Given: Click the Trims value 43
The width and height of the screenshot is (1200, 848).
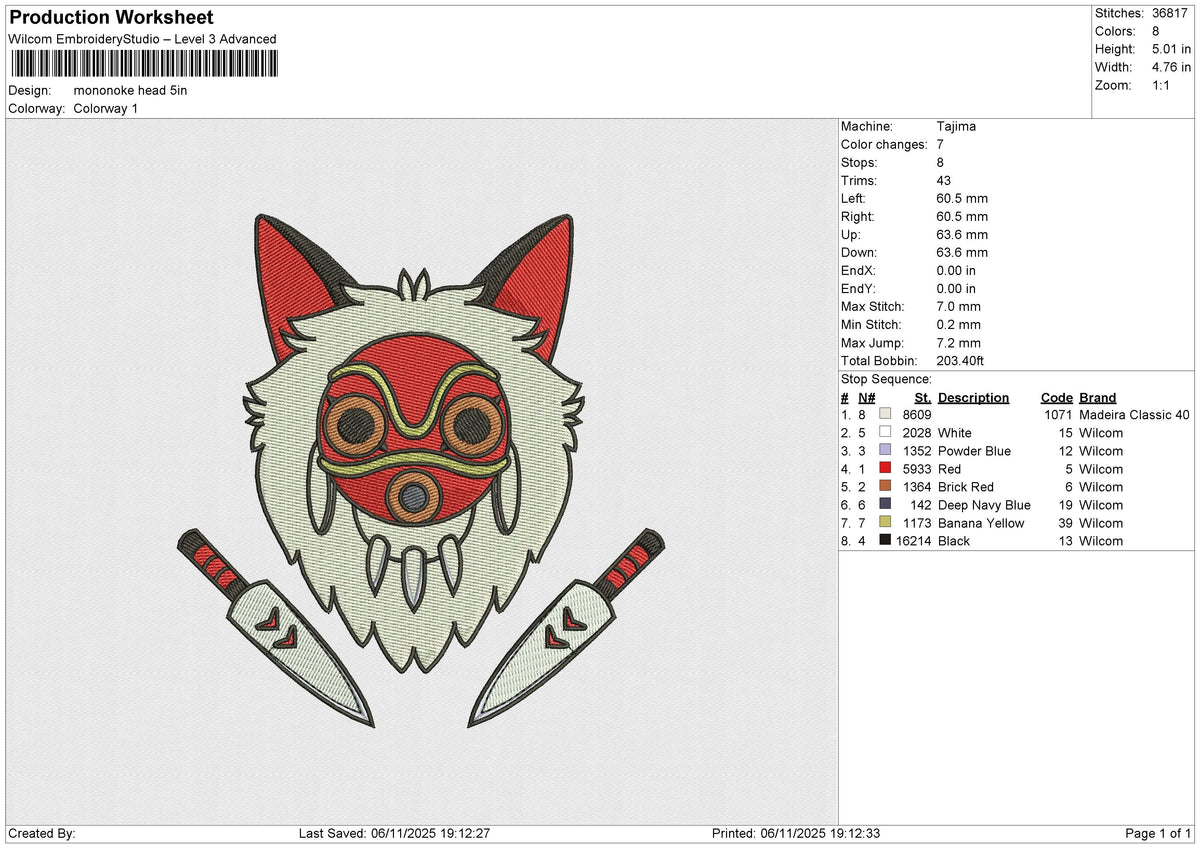Looking at the screenshot, I should pyautogui.click(x=945, y=181).
